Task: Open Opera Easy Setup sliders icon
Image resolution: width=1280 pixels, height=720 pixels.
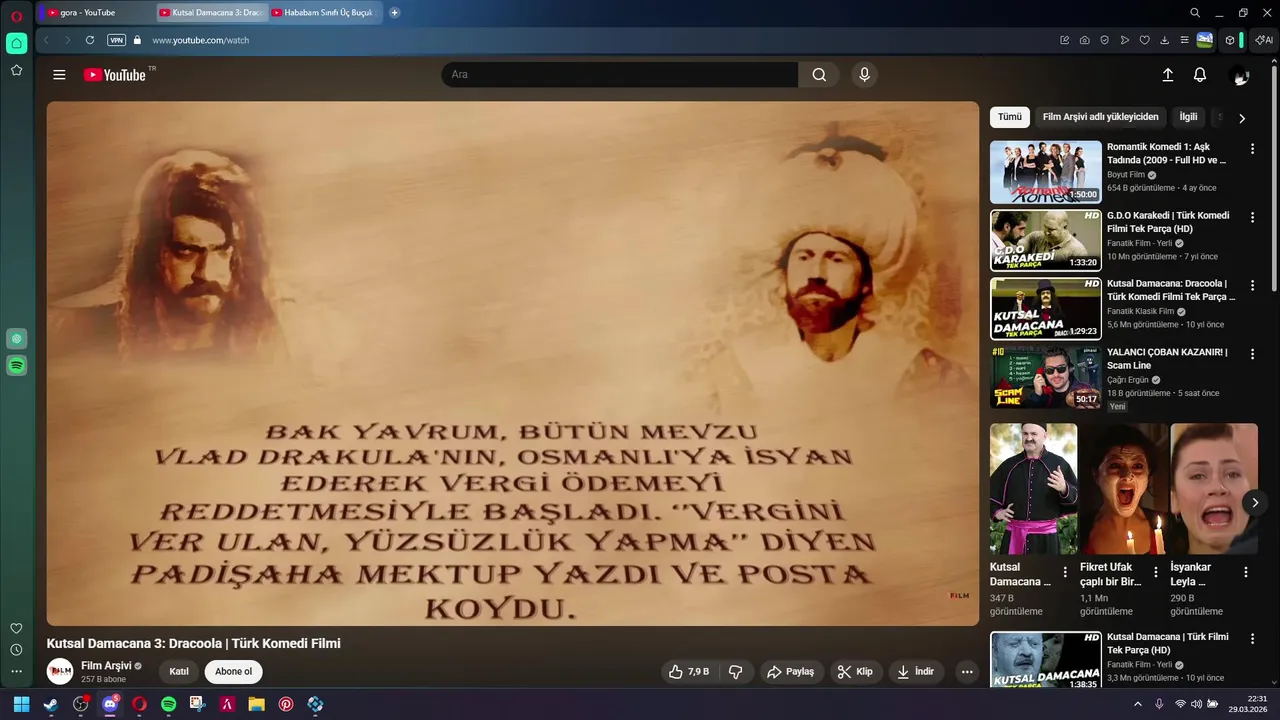Action: 1185,40
